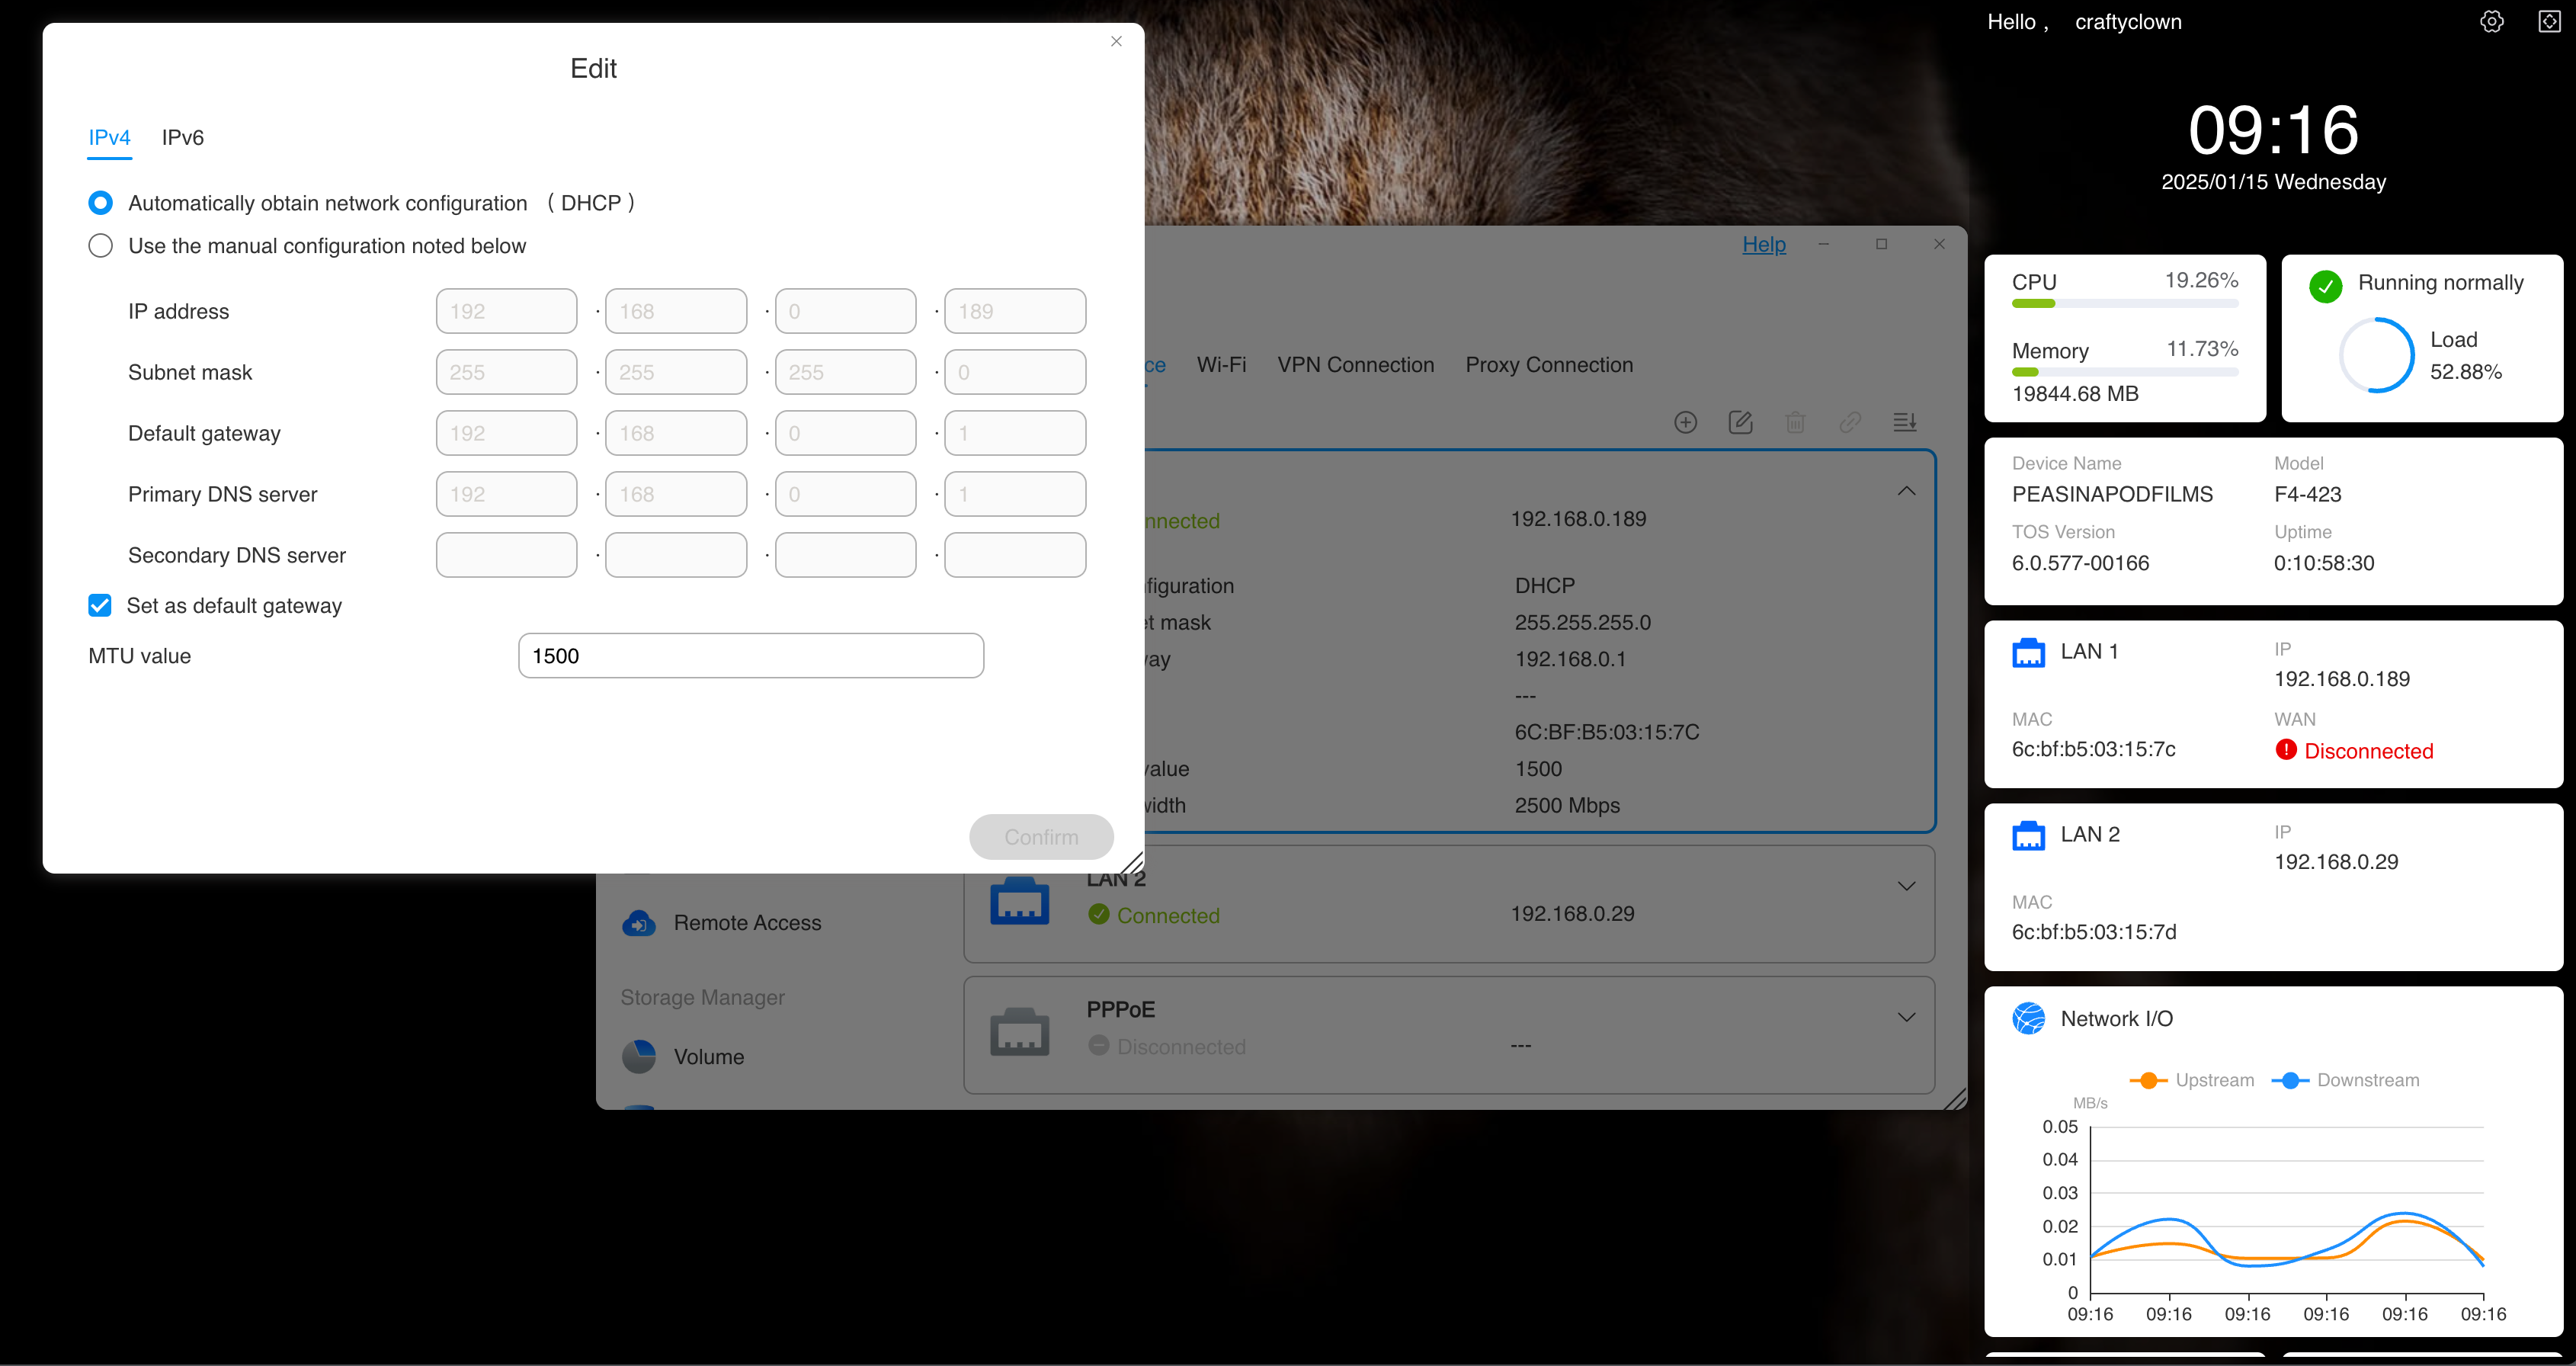Switch to the IPv6 tab
The width and height of the screenshot is (2576, 1366).
[x=182, y=138]
